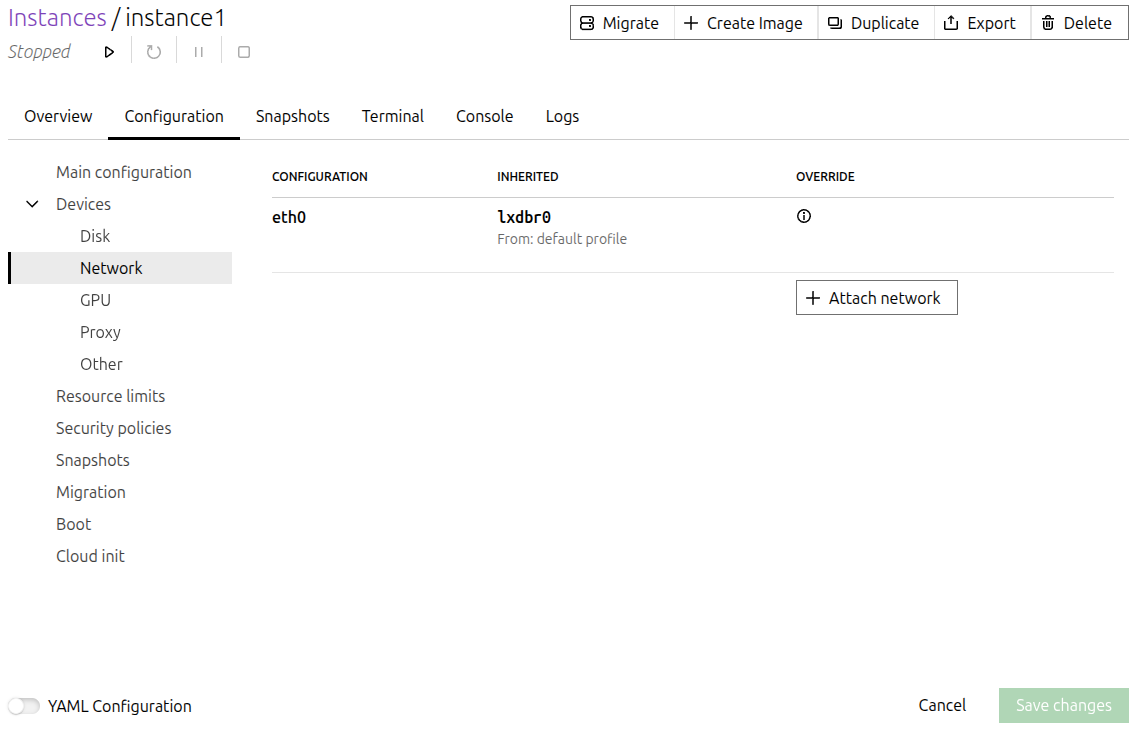Click the Cancel button
The height and width of the screenshot is (733, 1137).
[942, 705]
